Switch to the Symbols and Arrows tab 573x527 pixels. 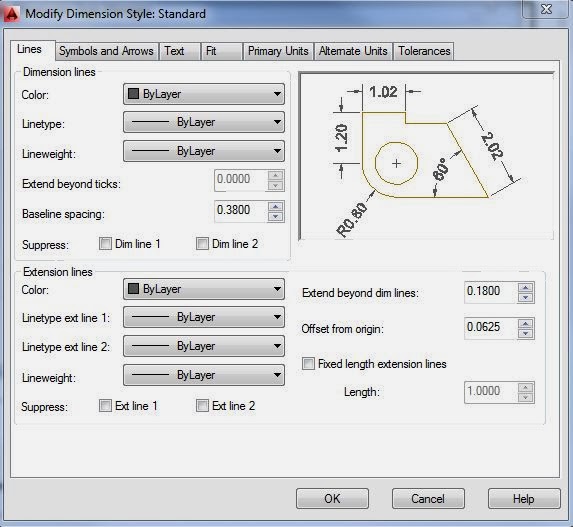(x=106, y=51)
